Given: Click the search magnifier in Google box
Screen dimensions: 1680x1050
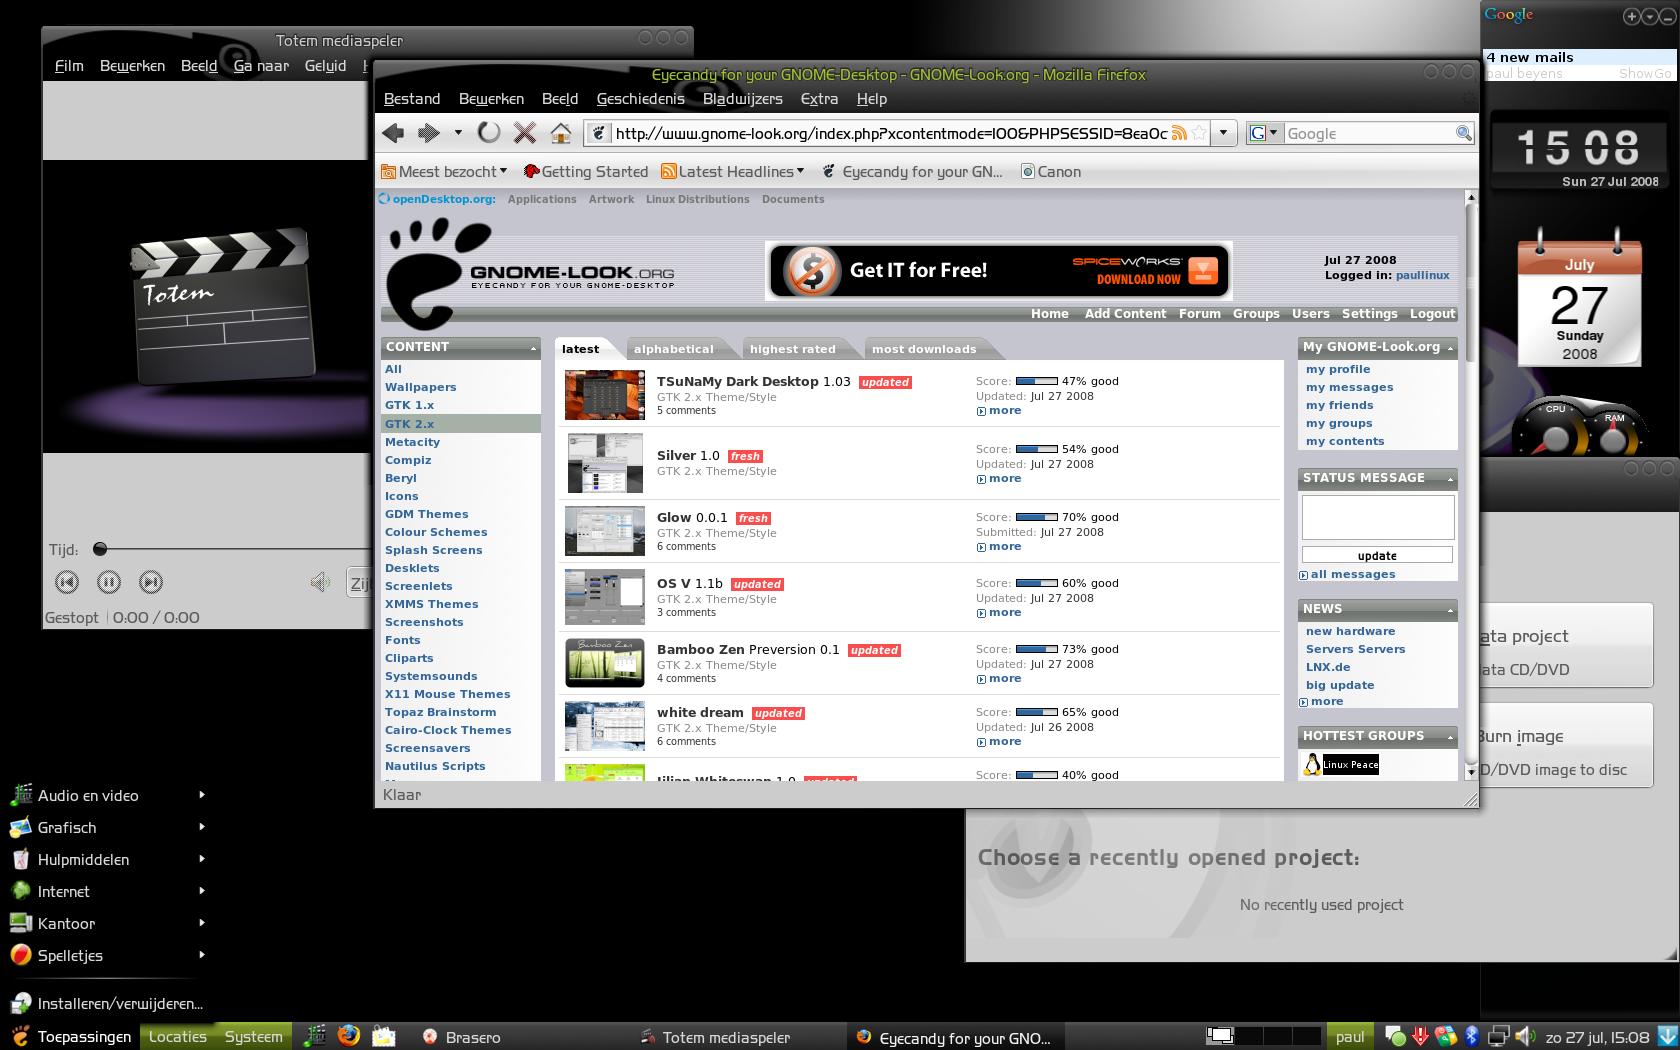Looking at the screenshot, I should [x=1464, y=133].
